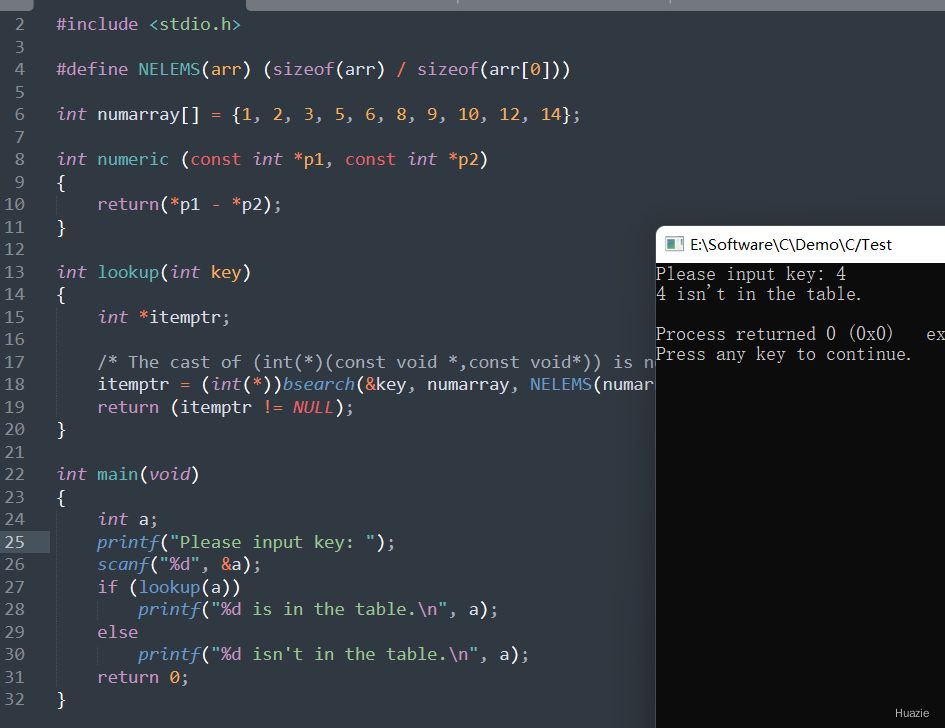Image resolution: width=945 pixels, height=728 pixels.
Task: Click line number 6 in the gutter
Action: click(19, 115)
